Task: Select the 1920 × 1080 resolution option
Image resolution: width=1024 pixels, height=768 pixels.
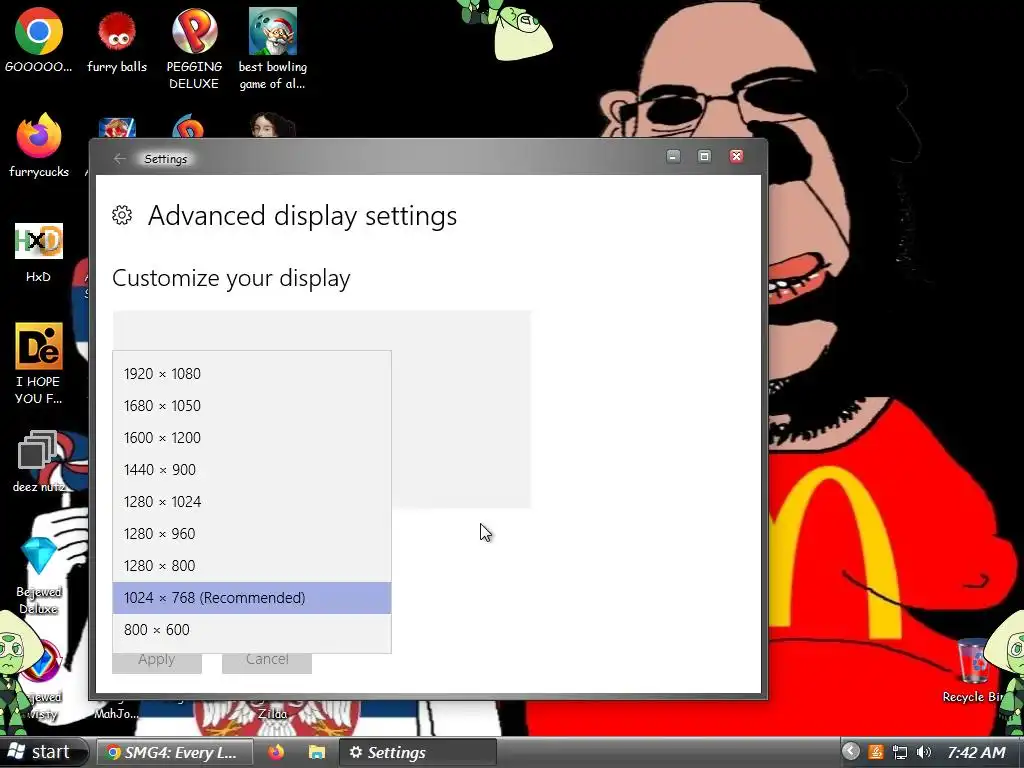Action: tap(251, 374)
